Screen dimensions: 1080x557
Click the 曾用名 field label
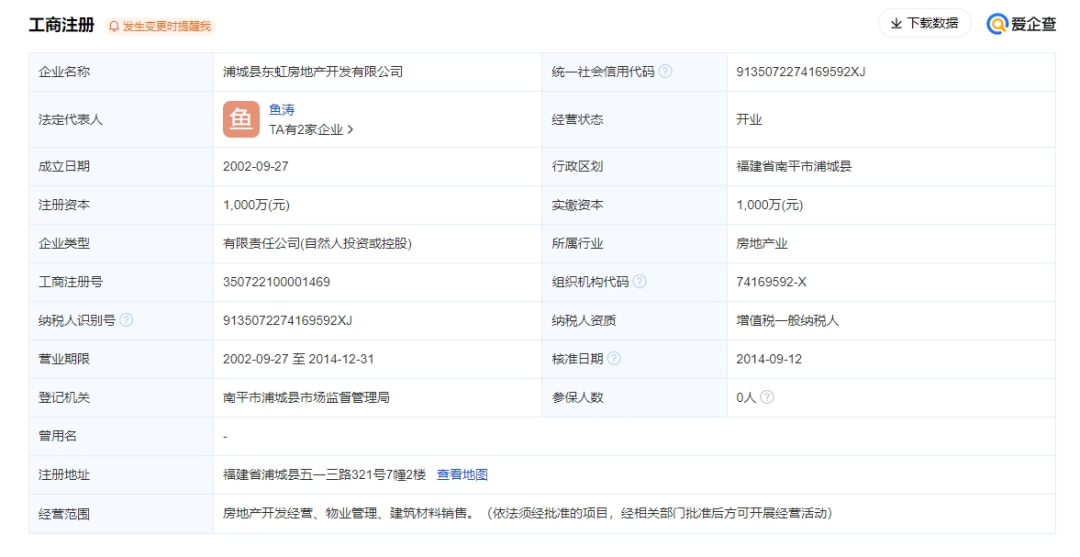tap(57, 436)
